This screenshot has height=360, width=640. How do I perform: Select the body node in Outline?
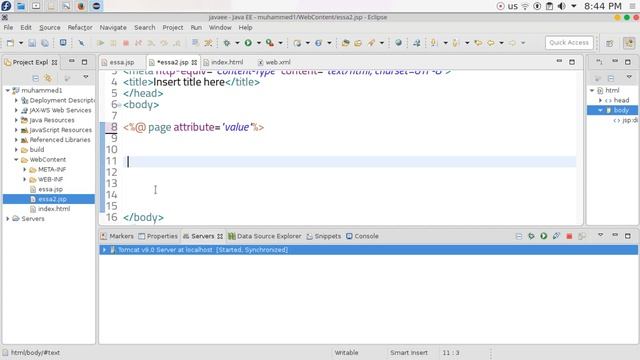click(x=621, y=110)
